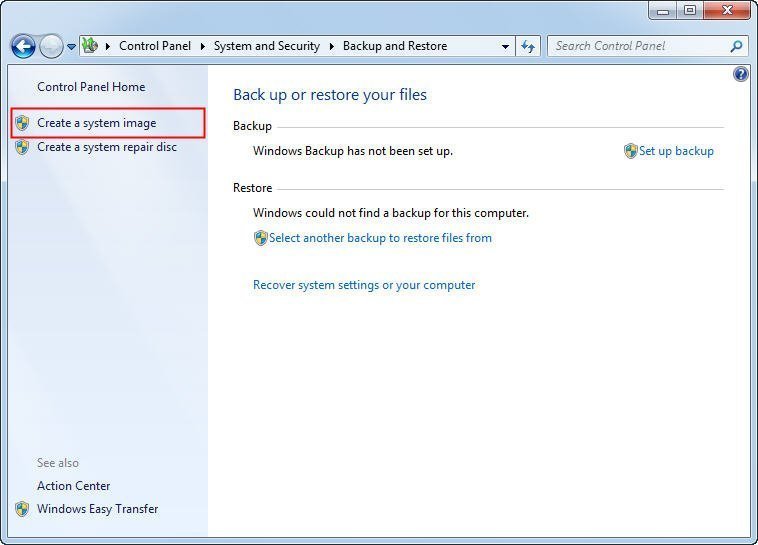
Task: Go to Control Panel Home
Action: point(91,87)
